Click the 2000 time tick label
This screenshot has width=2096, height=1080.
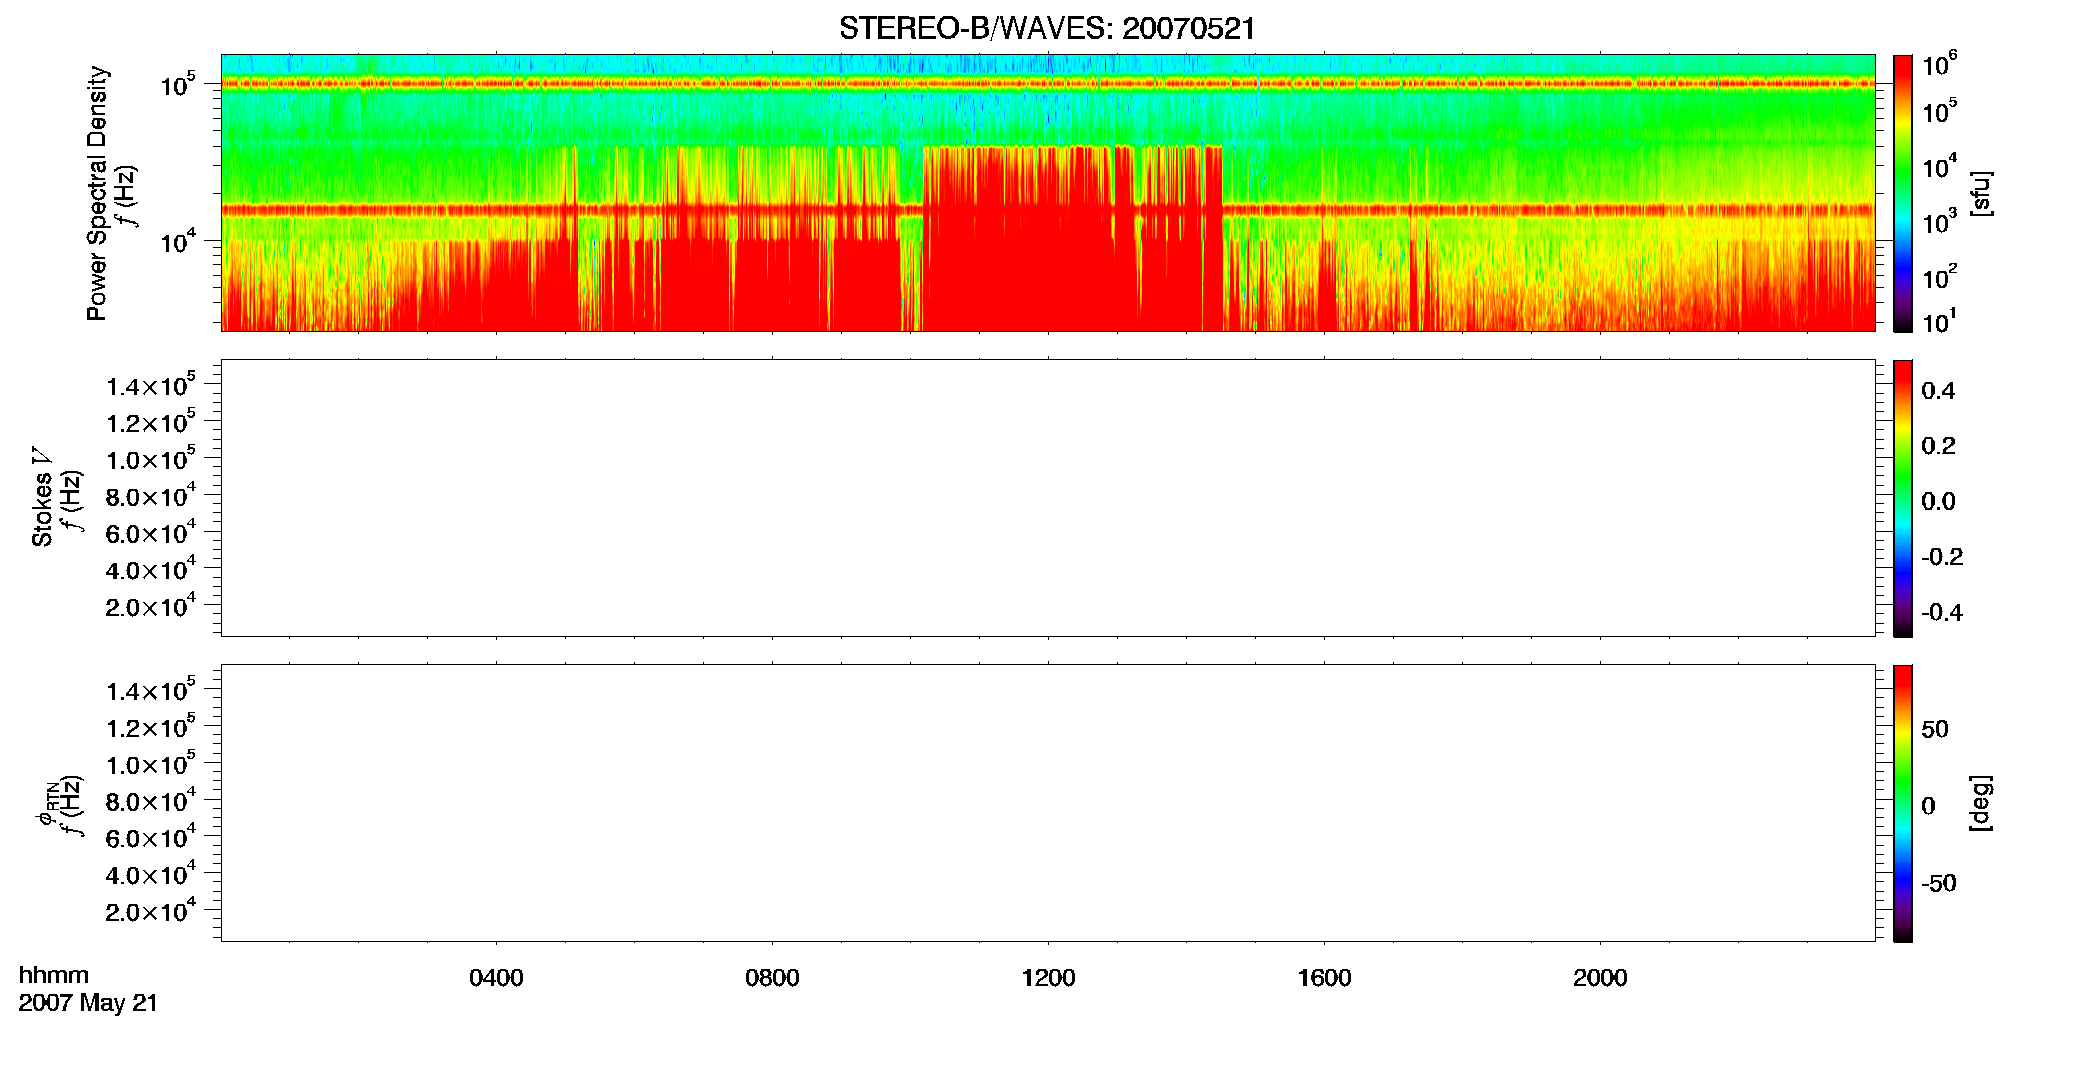coord(1600,978)
